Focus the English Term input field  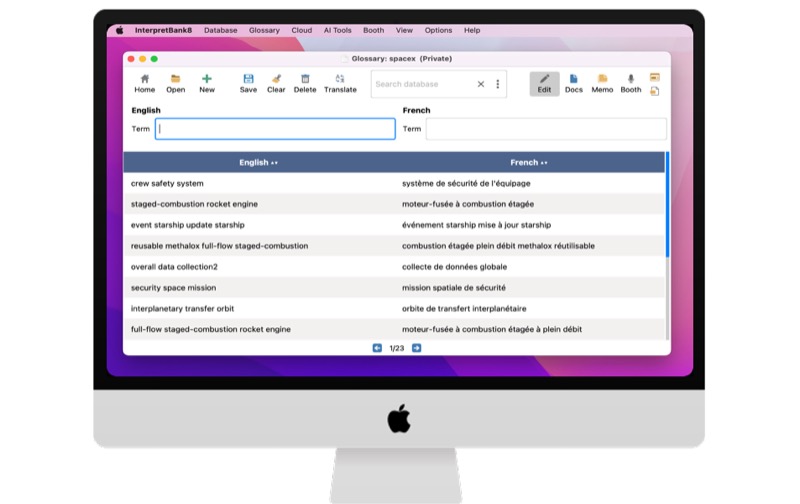tap(275, 129)
